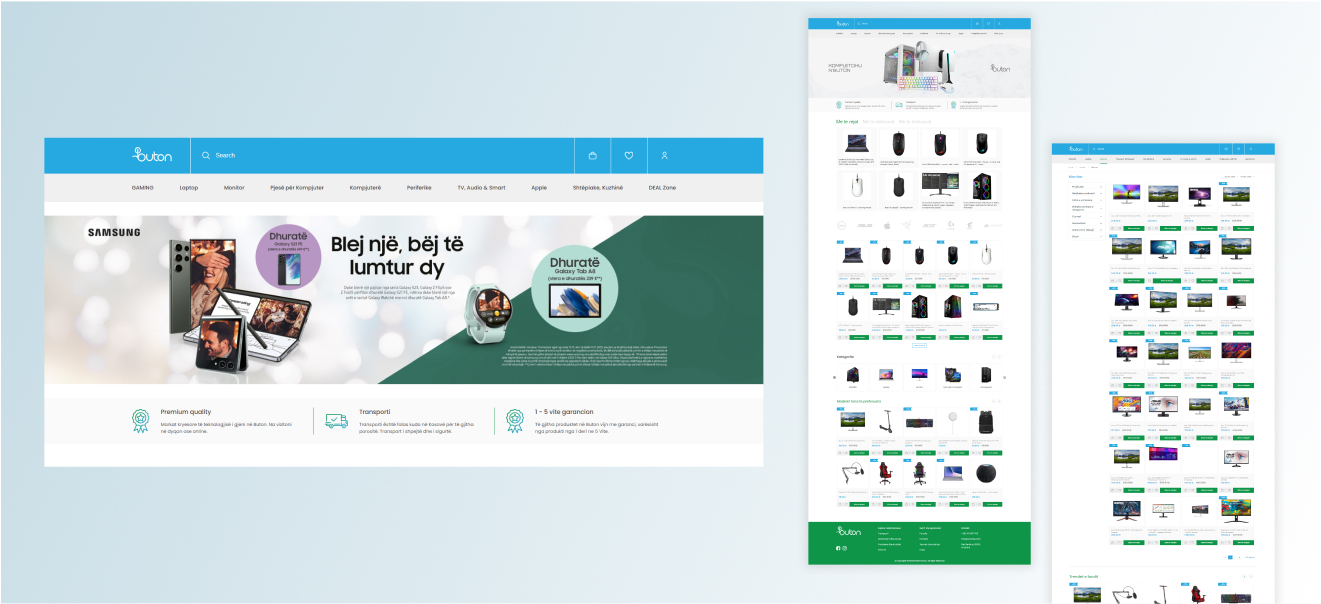The image size is (1321, 604).
Task: Open the white mouse card under Me te rejat
Action: click(x=857, y=189)
